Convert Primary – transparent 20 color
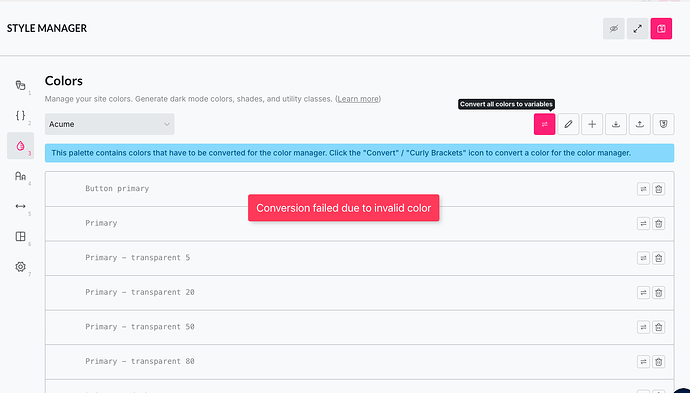Viewport: 690px width, 393px height. 643,293
